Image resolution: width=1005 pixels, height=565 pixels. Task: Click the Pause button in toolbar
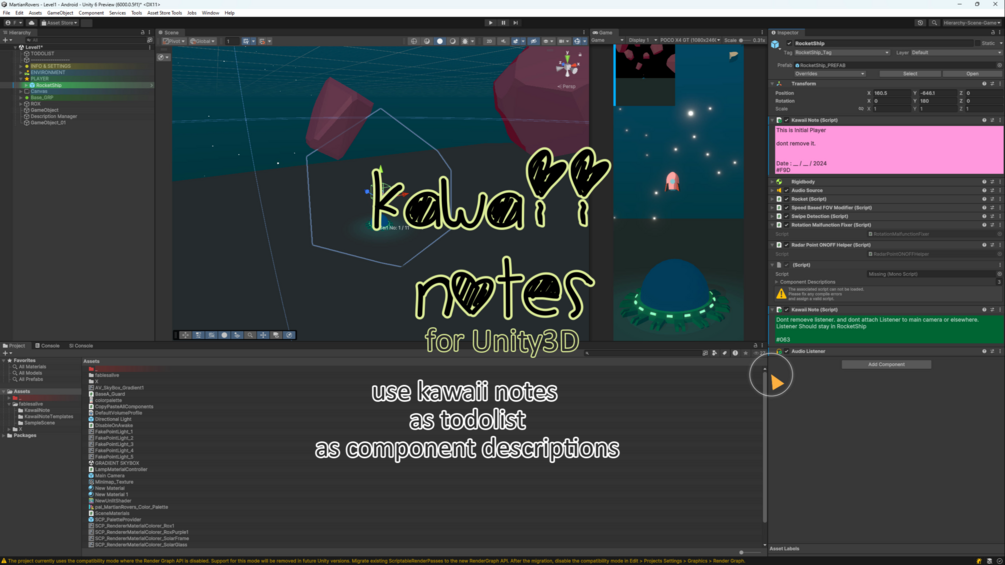click(503, 22)
